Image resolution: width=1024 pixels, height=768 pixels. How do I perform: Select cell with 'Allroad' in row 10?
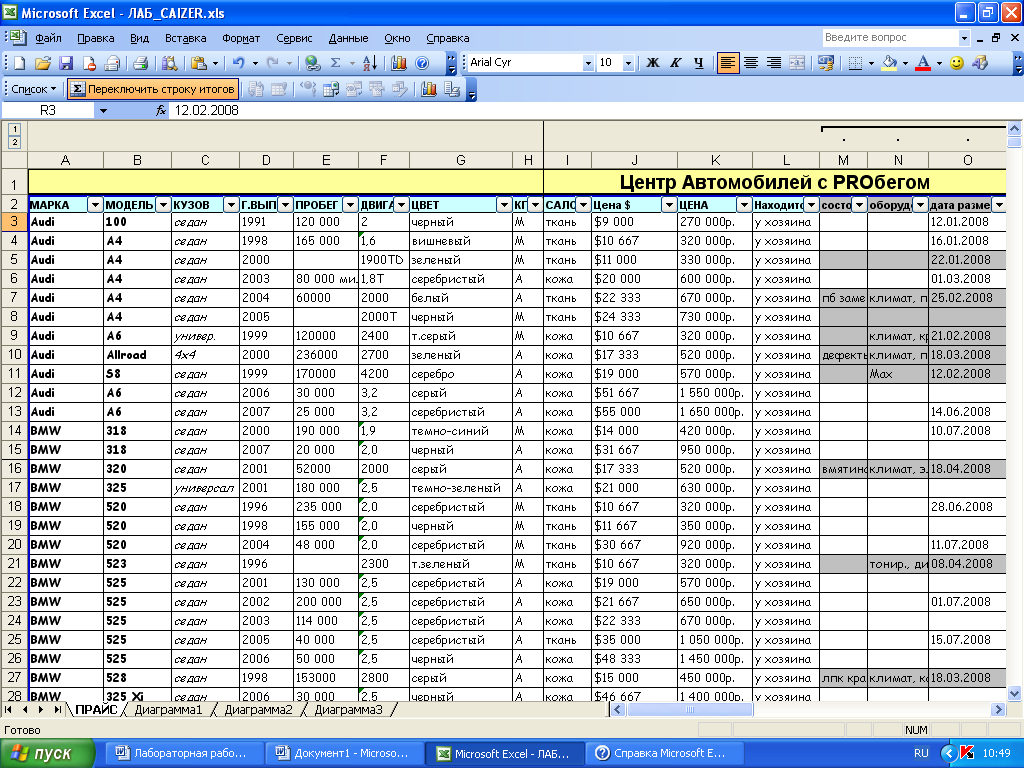(x=137, y=355)
